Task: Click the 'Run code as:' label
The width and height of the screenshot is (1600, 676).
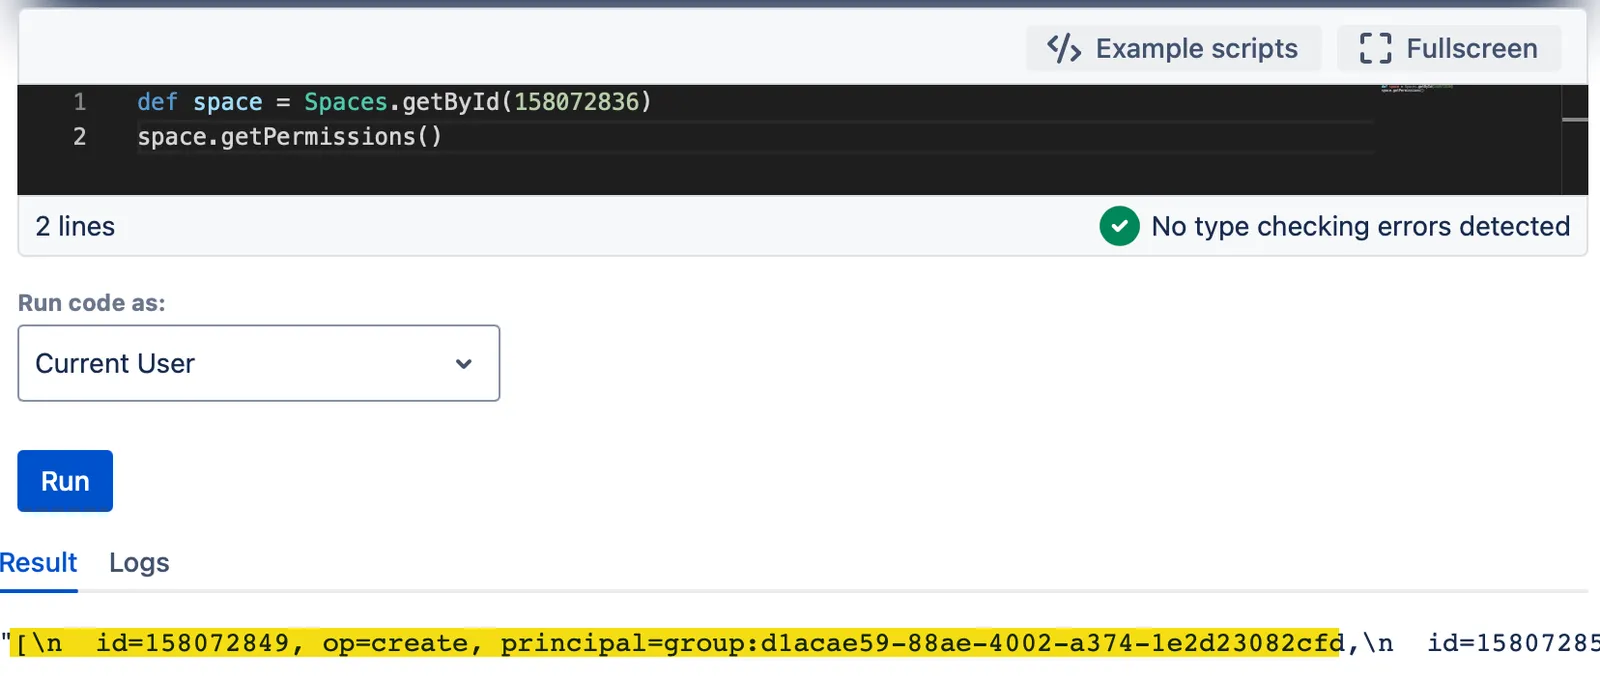Action: point(92,303)
